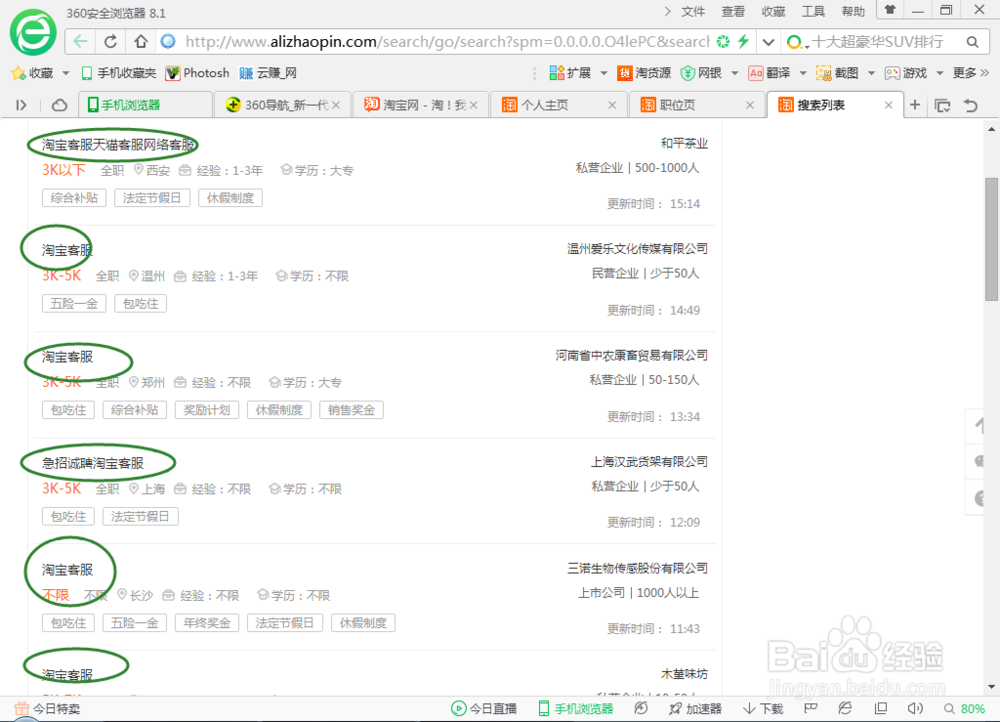Click the 综合补贴 tag under 和平茶业
Image resolution: width=1000 pixels, height=722 pixels.
coord(74,198)
